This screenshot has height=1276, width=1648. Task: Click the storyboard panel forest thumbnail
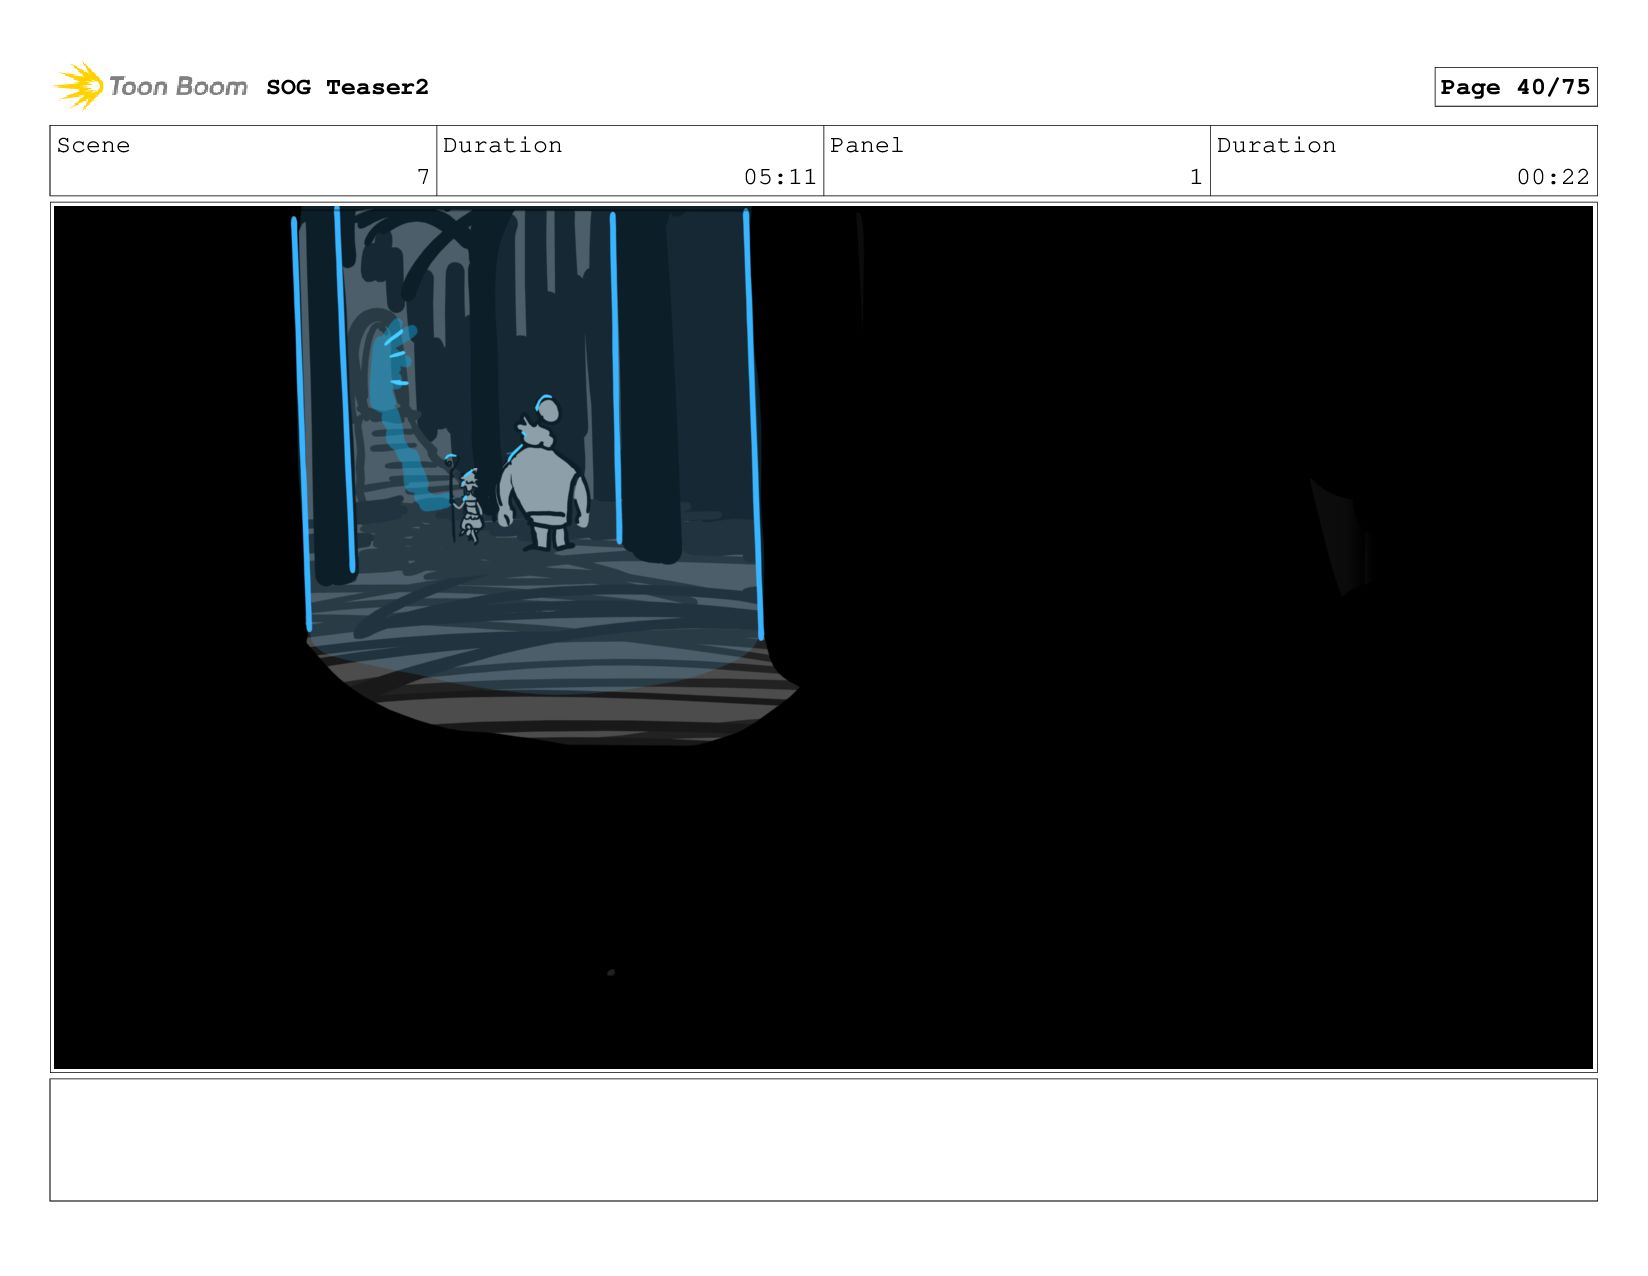pyautogui.click(x=823, y=637)
